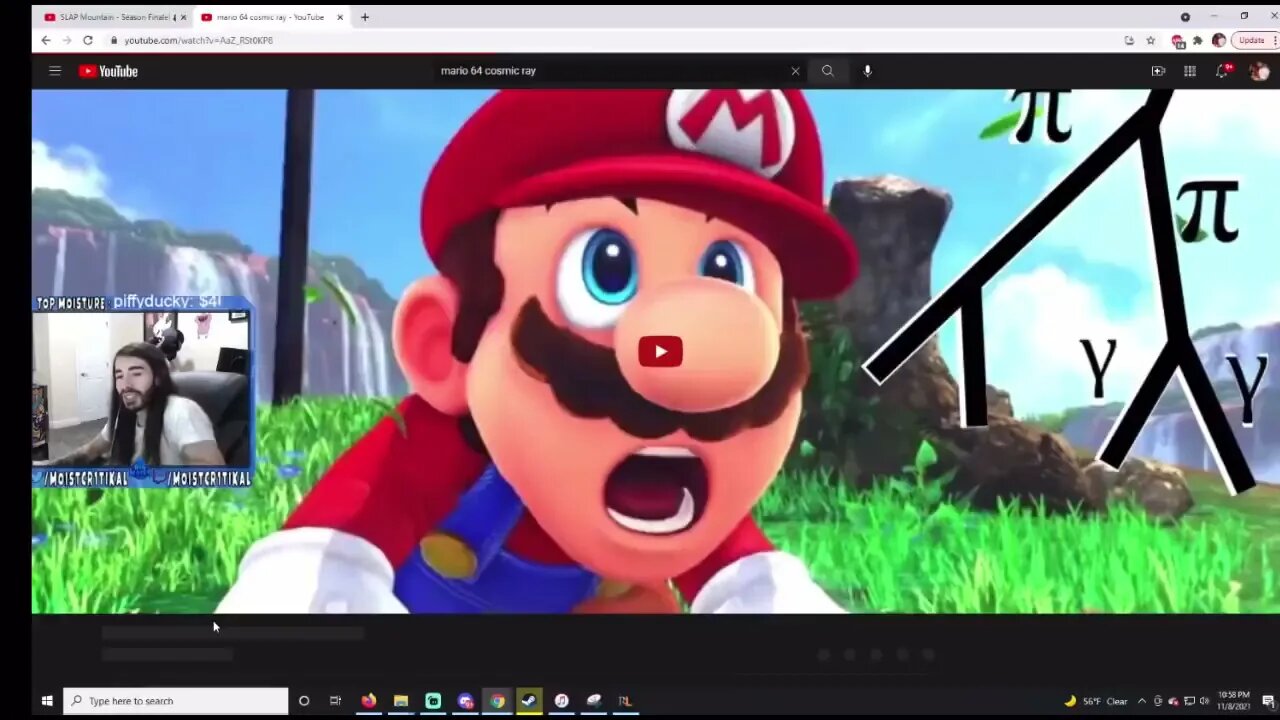Play the Mario cosmic ray video

point(660,351)
